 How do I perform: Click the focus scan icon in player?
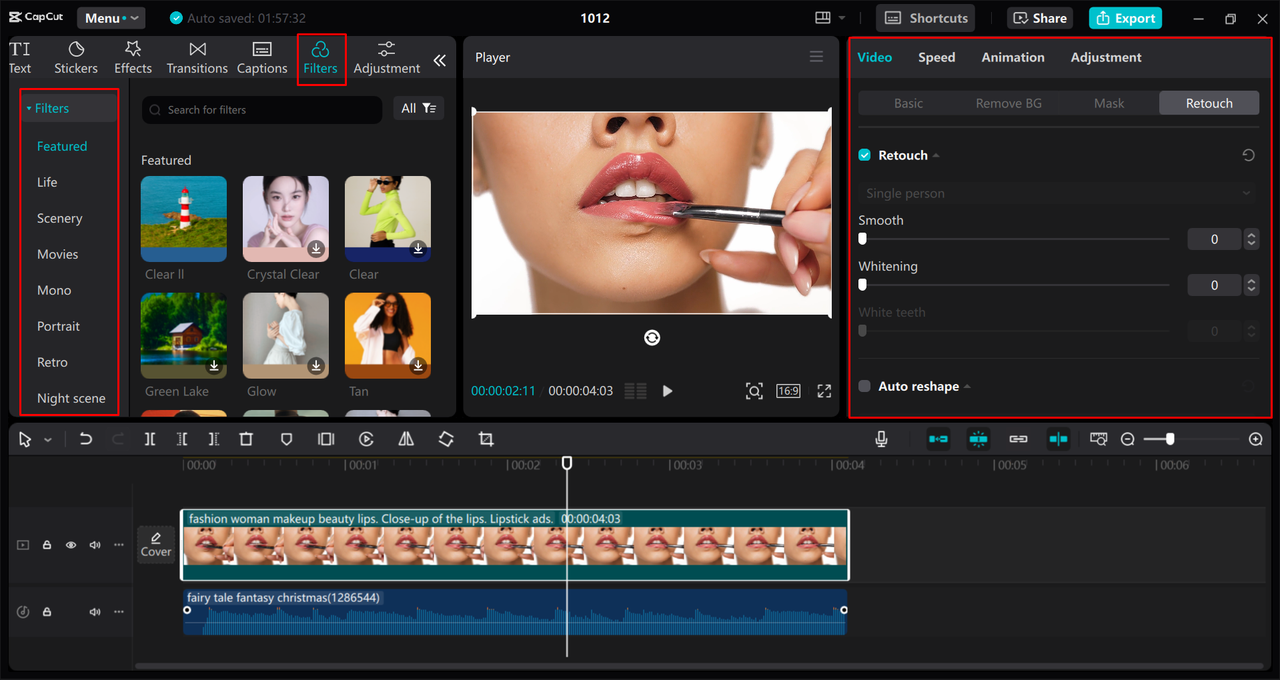(754, 391)
